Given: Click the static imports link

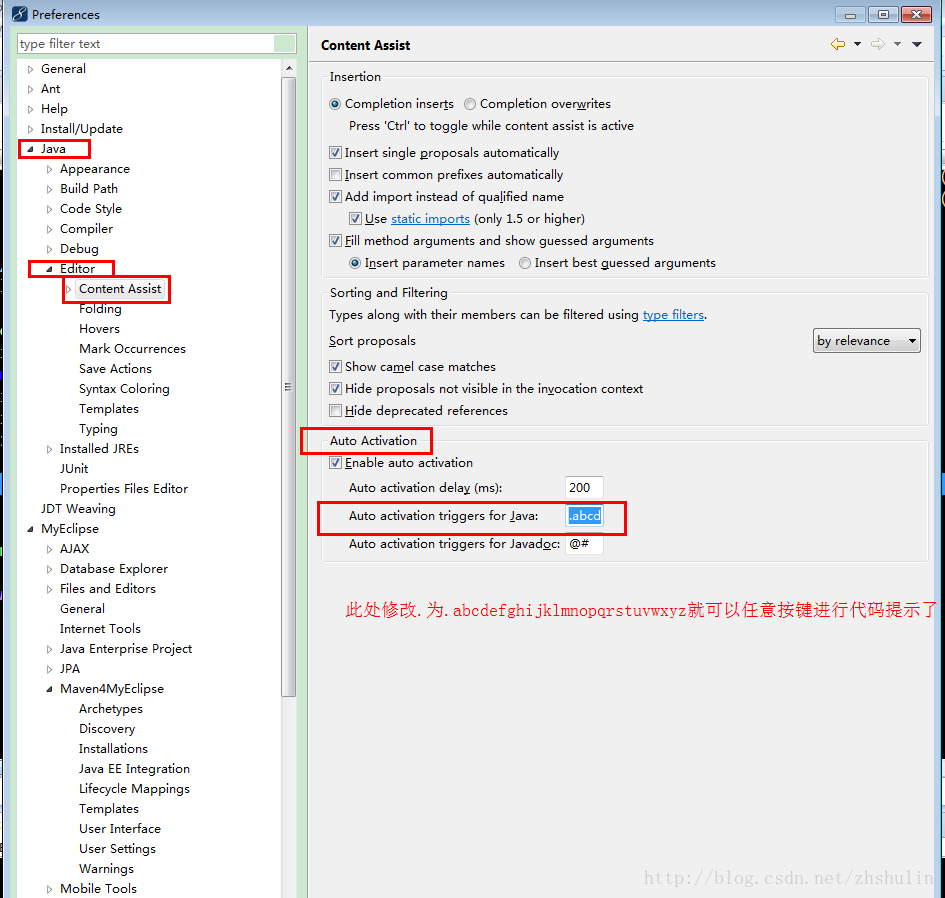Looking at the screenshot, I should point(430,218).
